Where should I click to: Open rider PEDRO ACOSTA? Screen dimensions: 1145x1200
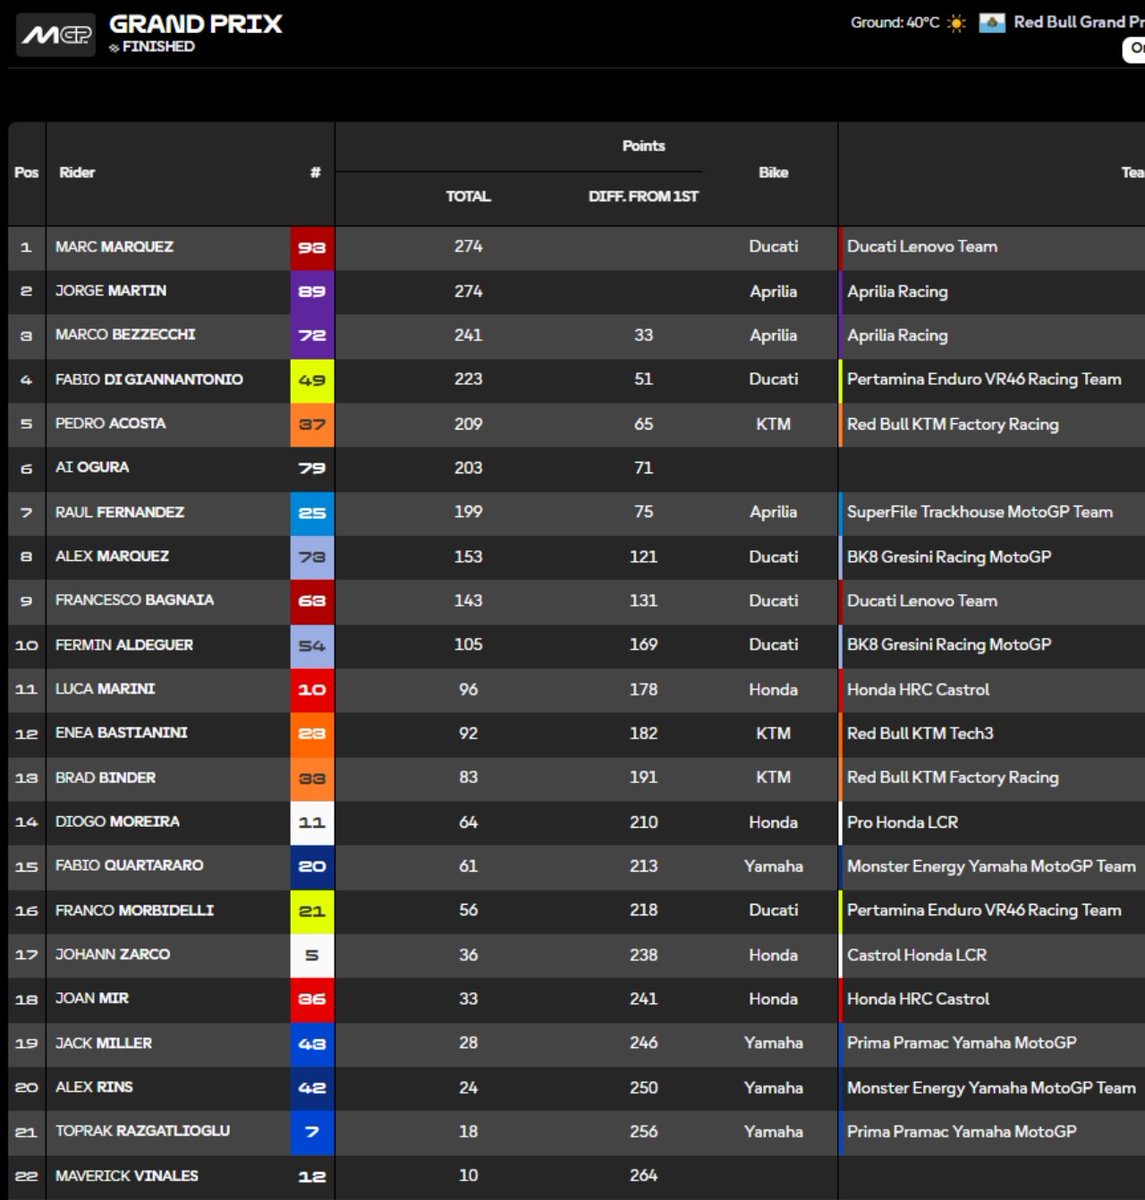tap(110, 423)
